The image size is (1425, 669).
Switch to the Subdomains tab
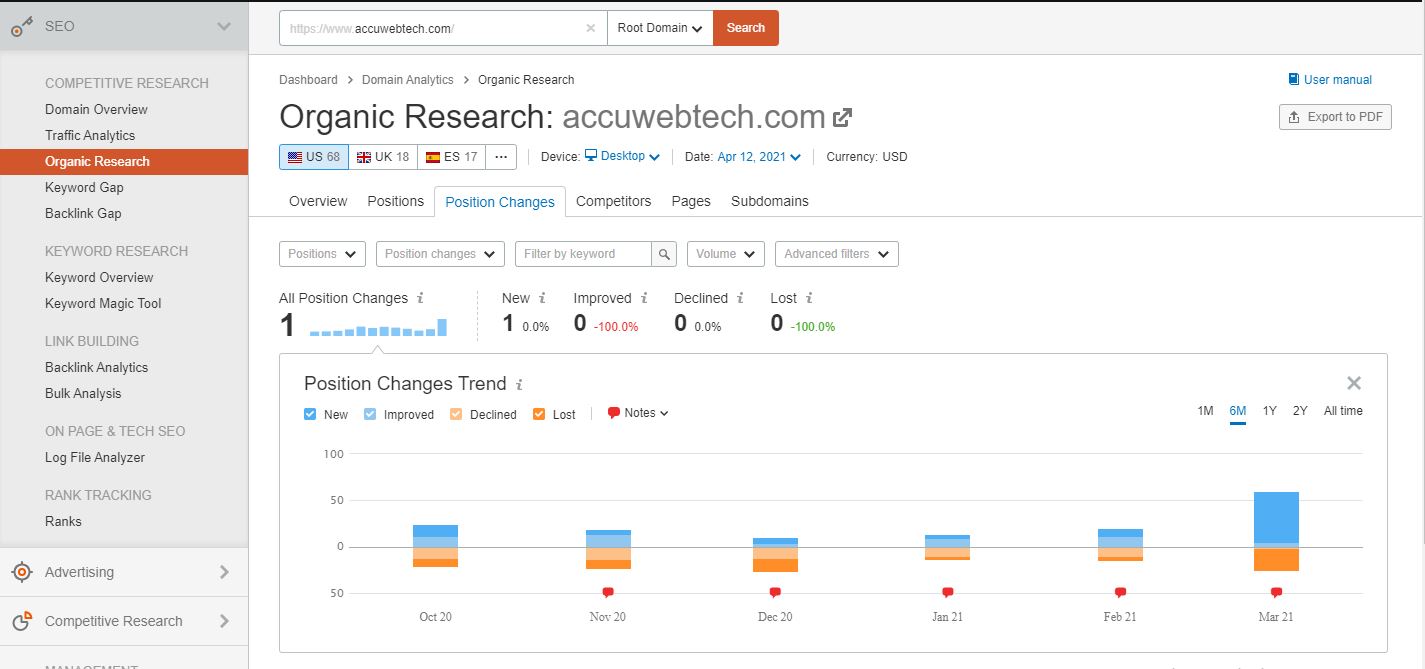point(770,201)
